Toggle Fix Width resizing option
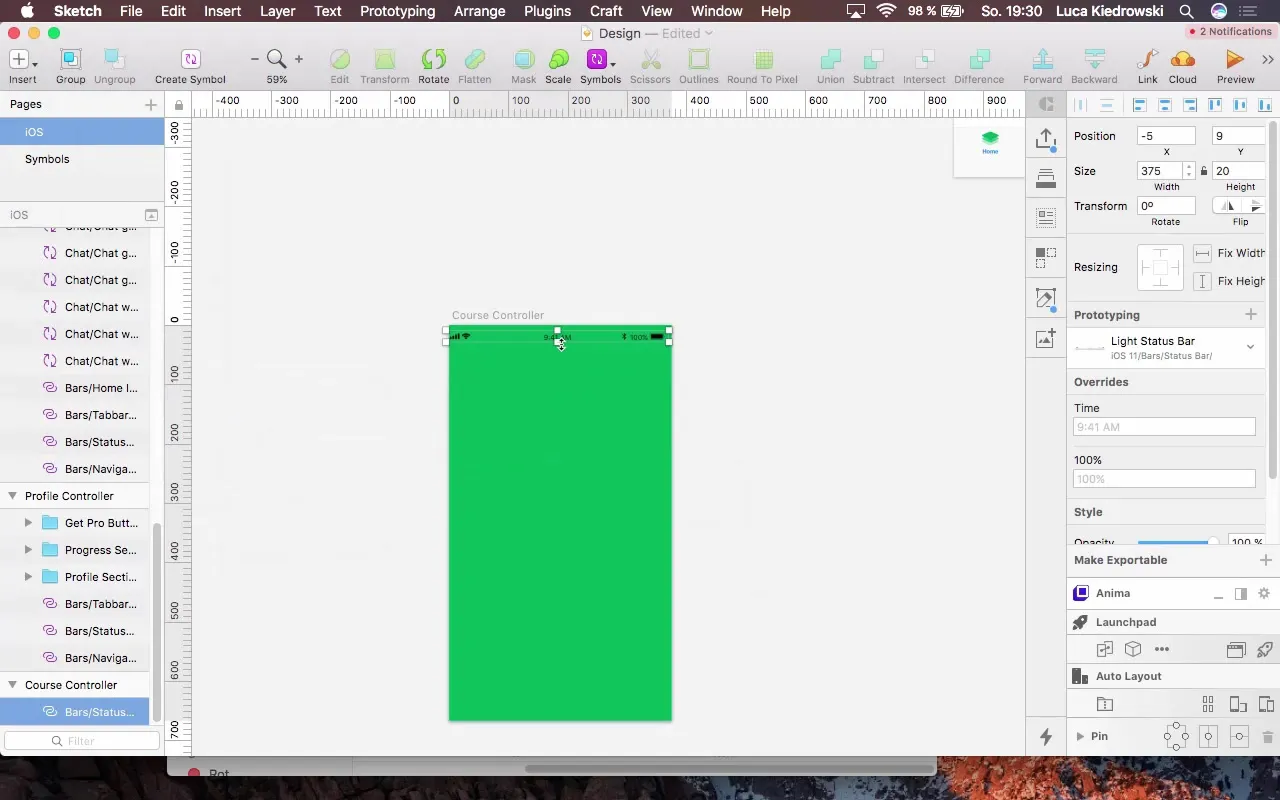Image resolution: width=1280 pixels, height=800 pixels. 1203,253
